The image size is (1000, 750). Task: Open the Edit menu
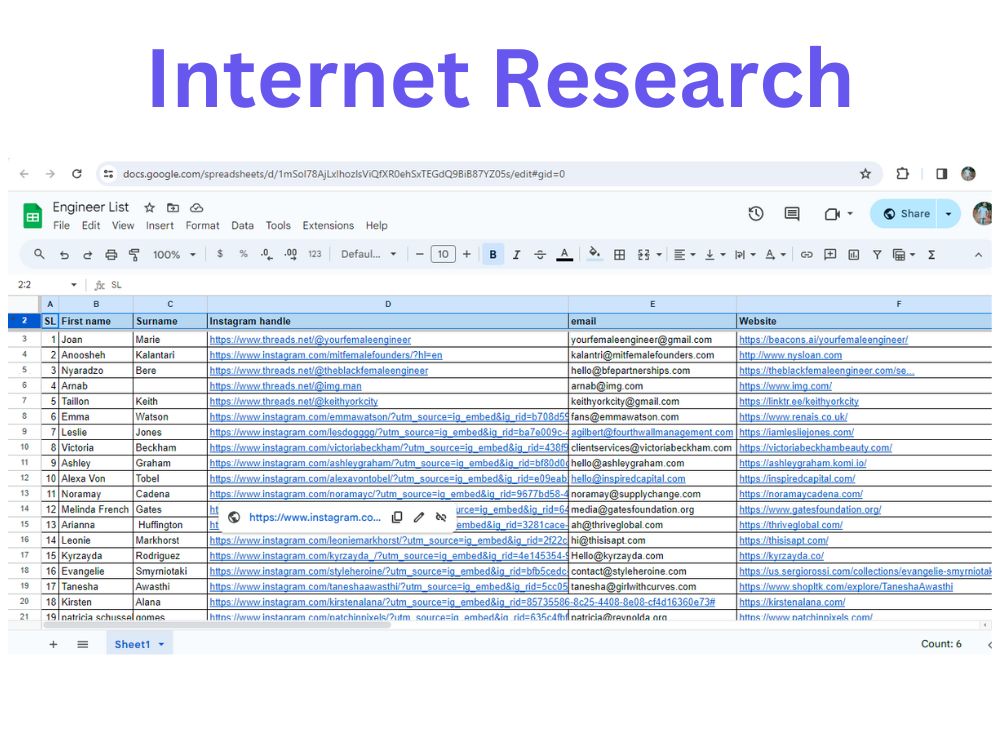tap(91, 225)
